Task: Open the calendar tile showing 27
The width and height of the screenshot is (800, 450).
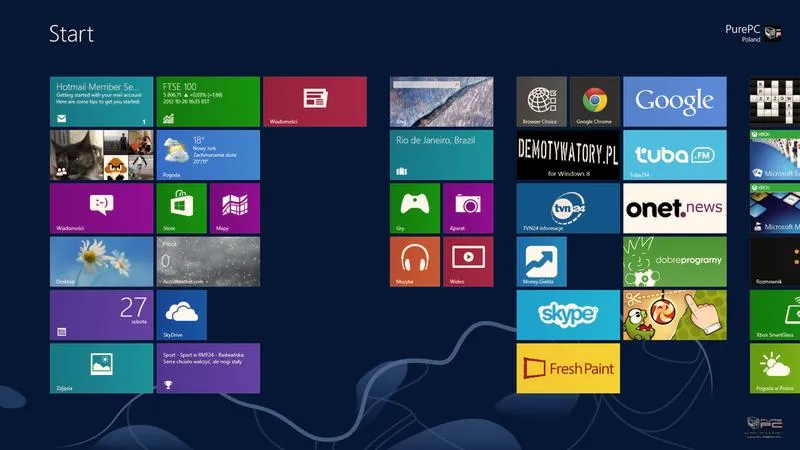Action: point(102,315)
